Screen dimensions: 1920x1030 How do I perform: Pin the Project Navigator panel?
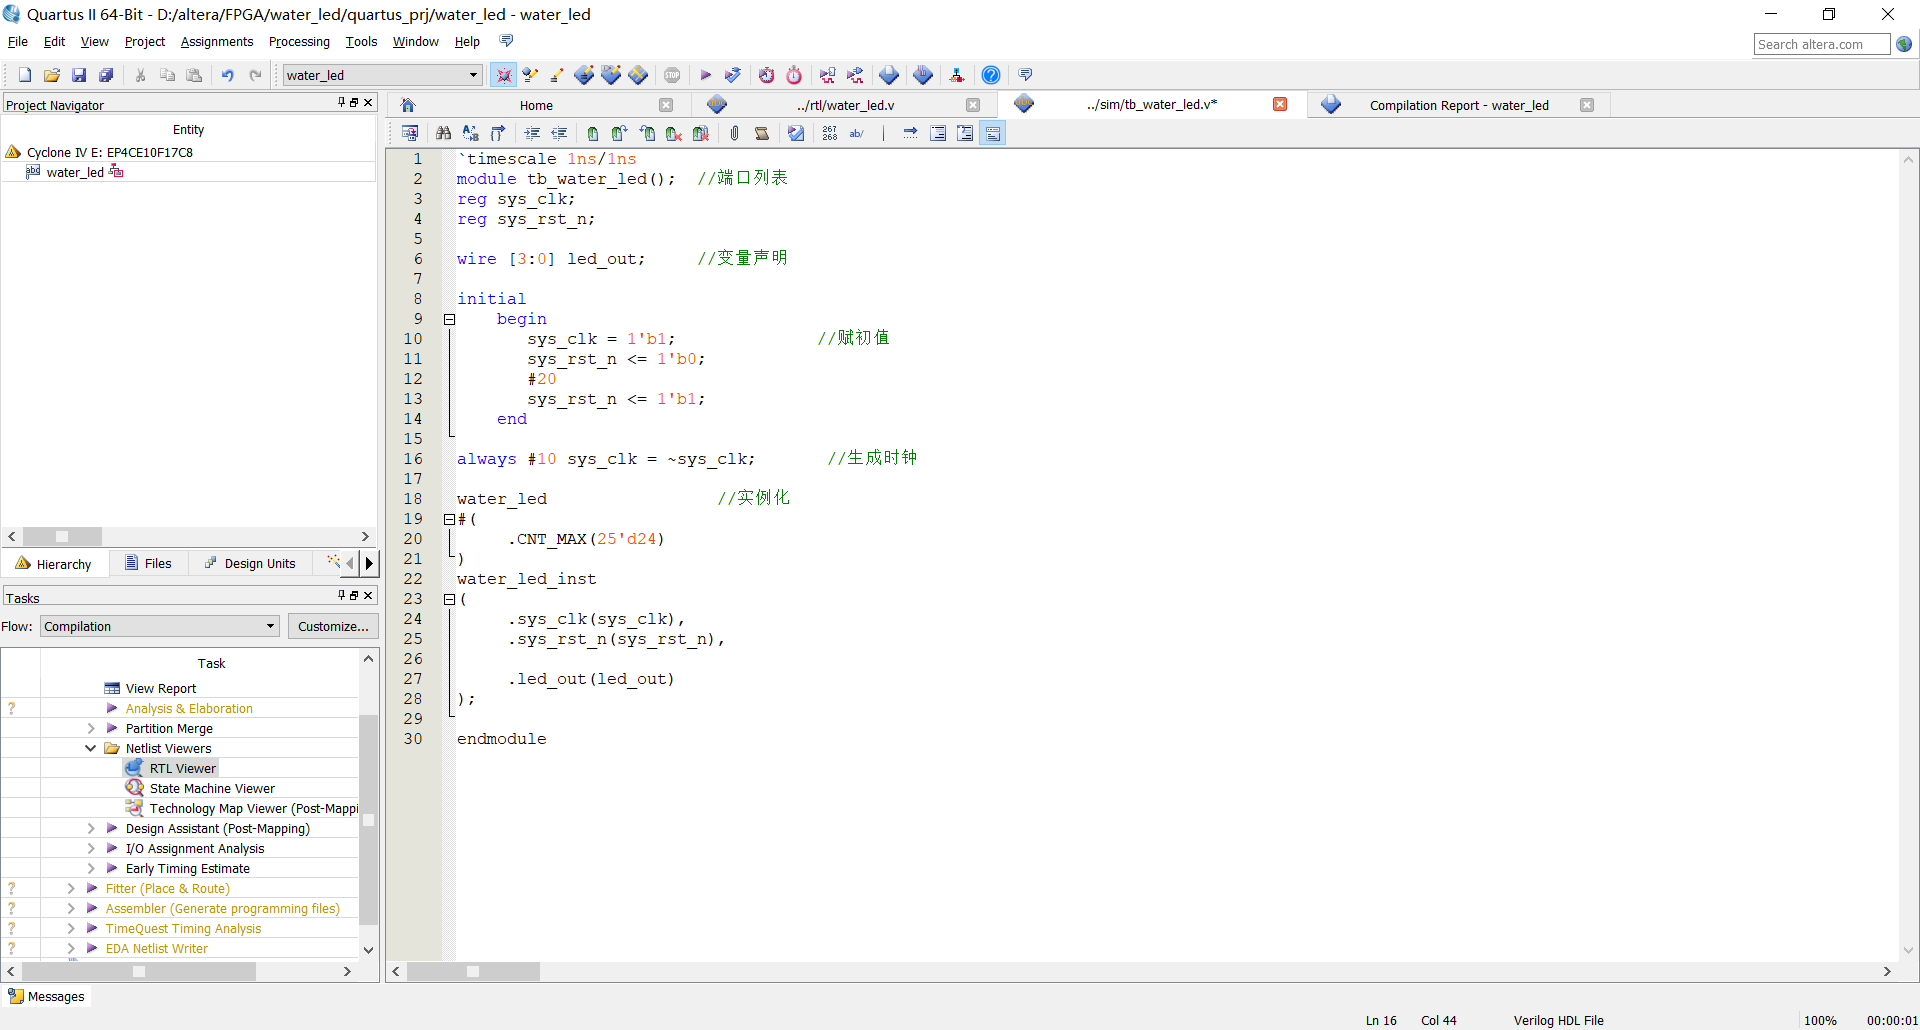coord(341,102)
